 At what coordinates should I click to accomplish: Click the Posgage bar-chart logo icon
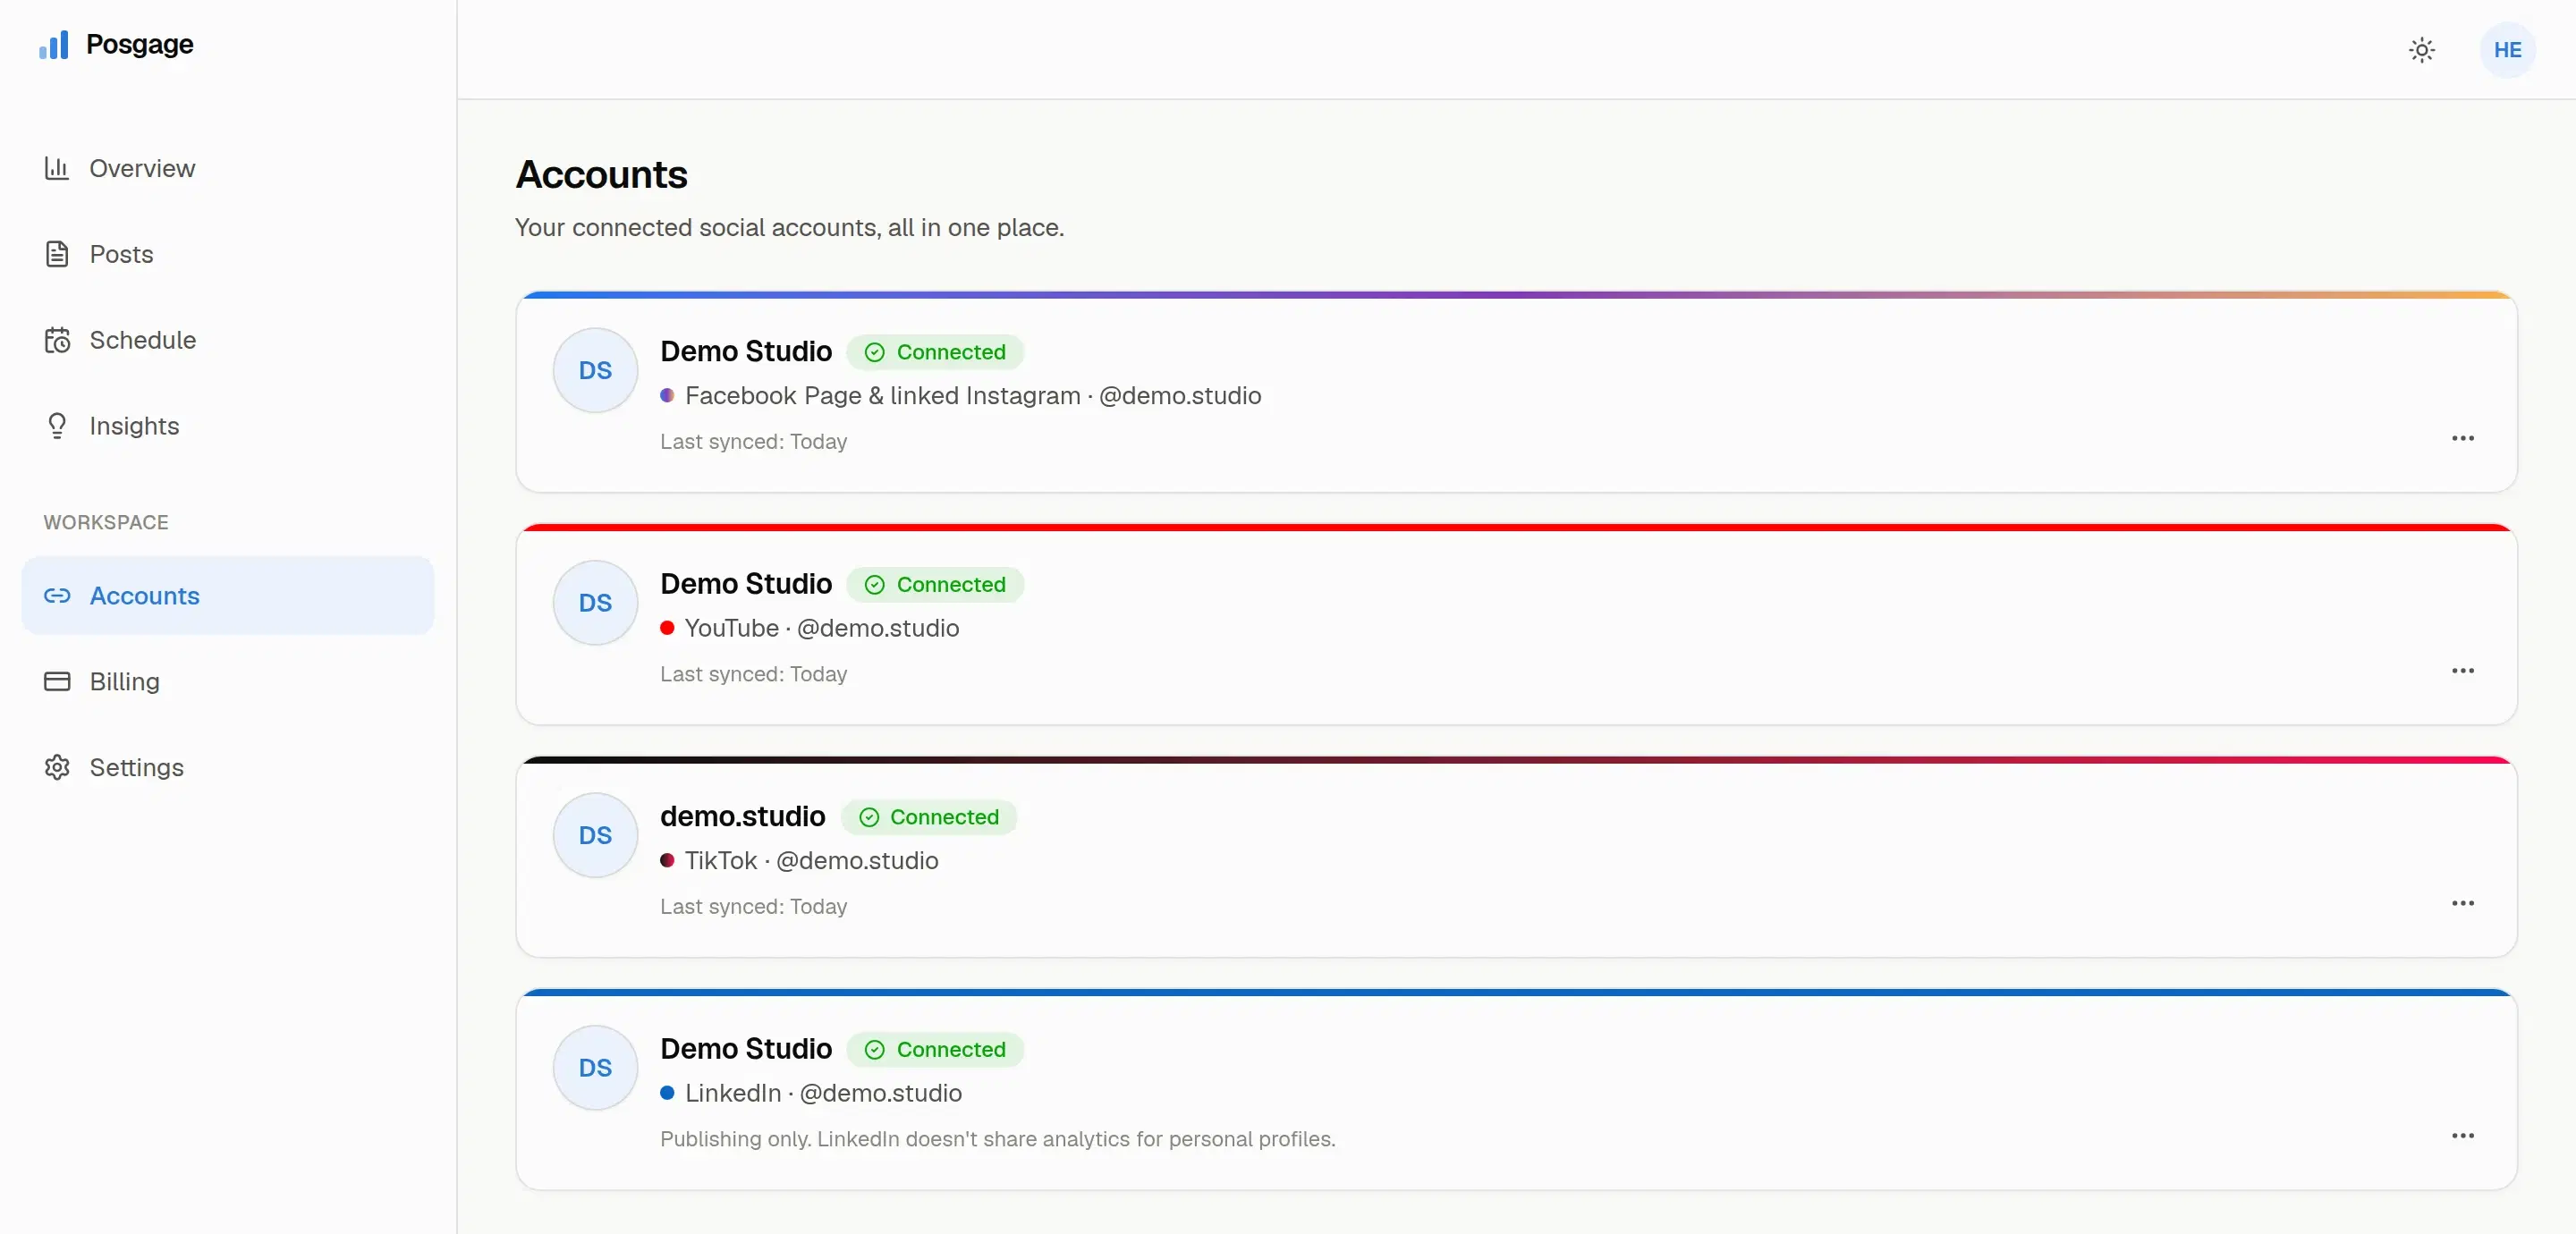click(x=54, y=44)
